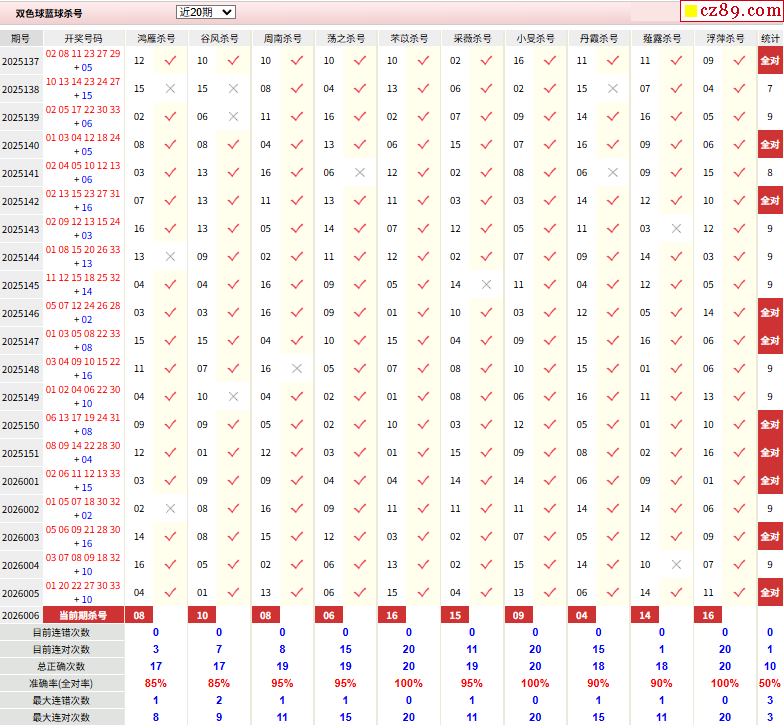Click the 全对 badge in row 2026003

point(770,537)
